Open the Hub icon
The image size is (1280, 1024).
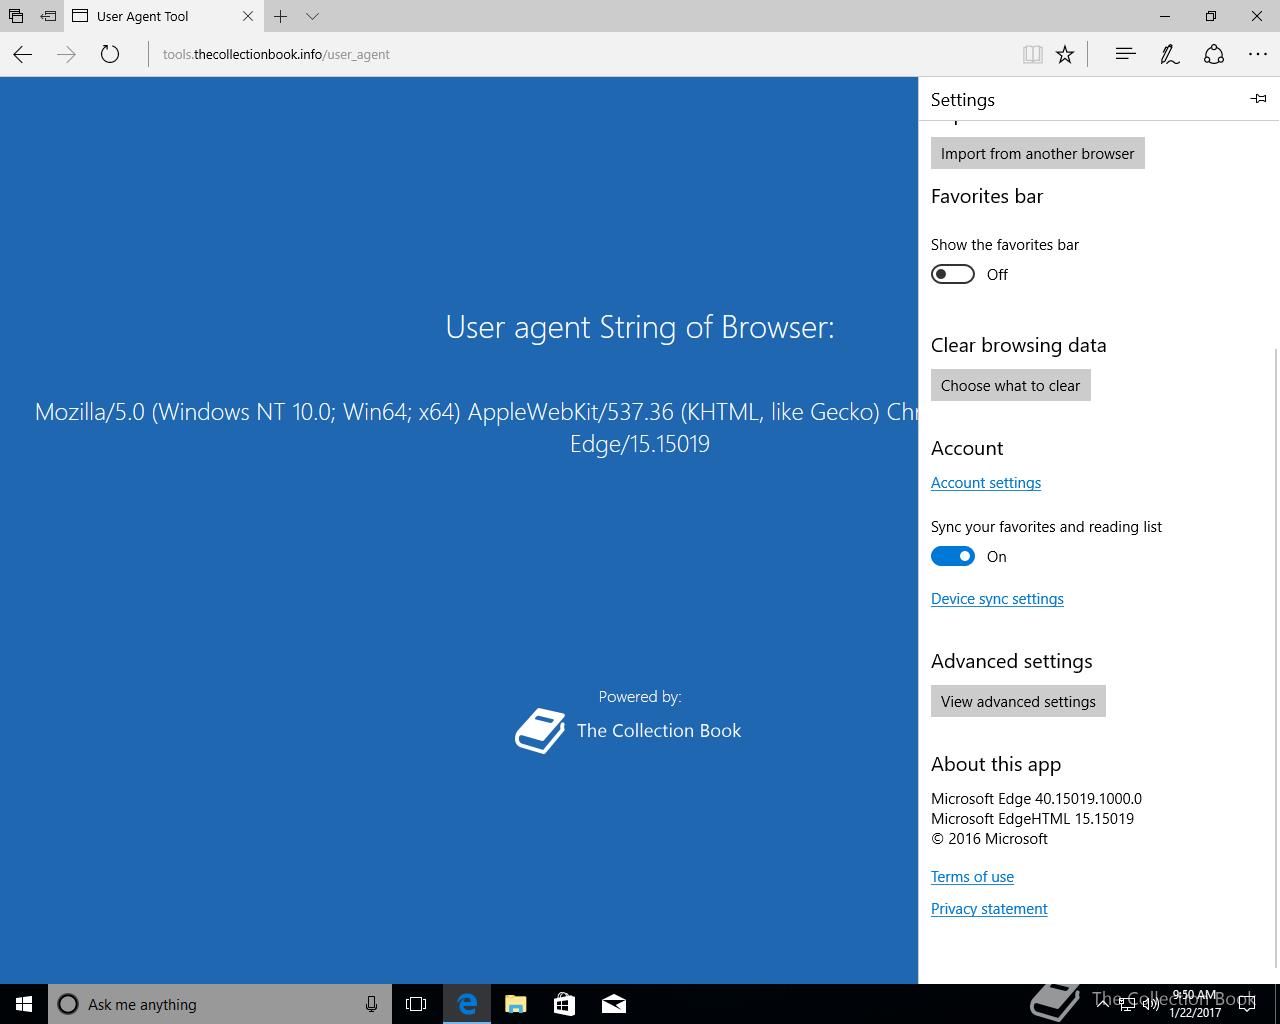coord(1125,54)
